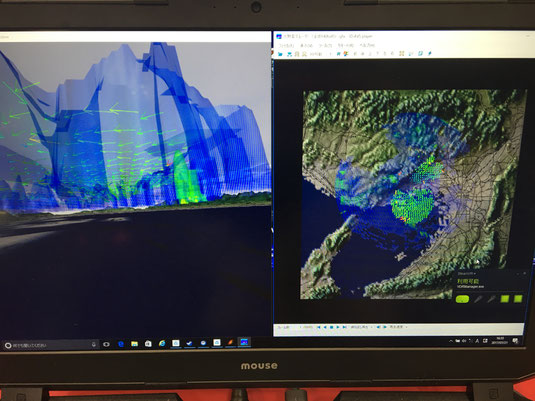This screenshot has width=535, height=401.
Task: Show hidden system tray icons chevron
Action: (451, 341)
